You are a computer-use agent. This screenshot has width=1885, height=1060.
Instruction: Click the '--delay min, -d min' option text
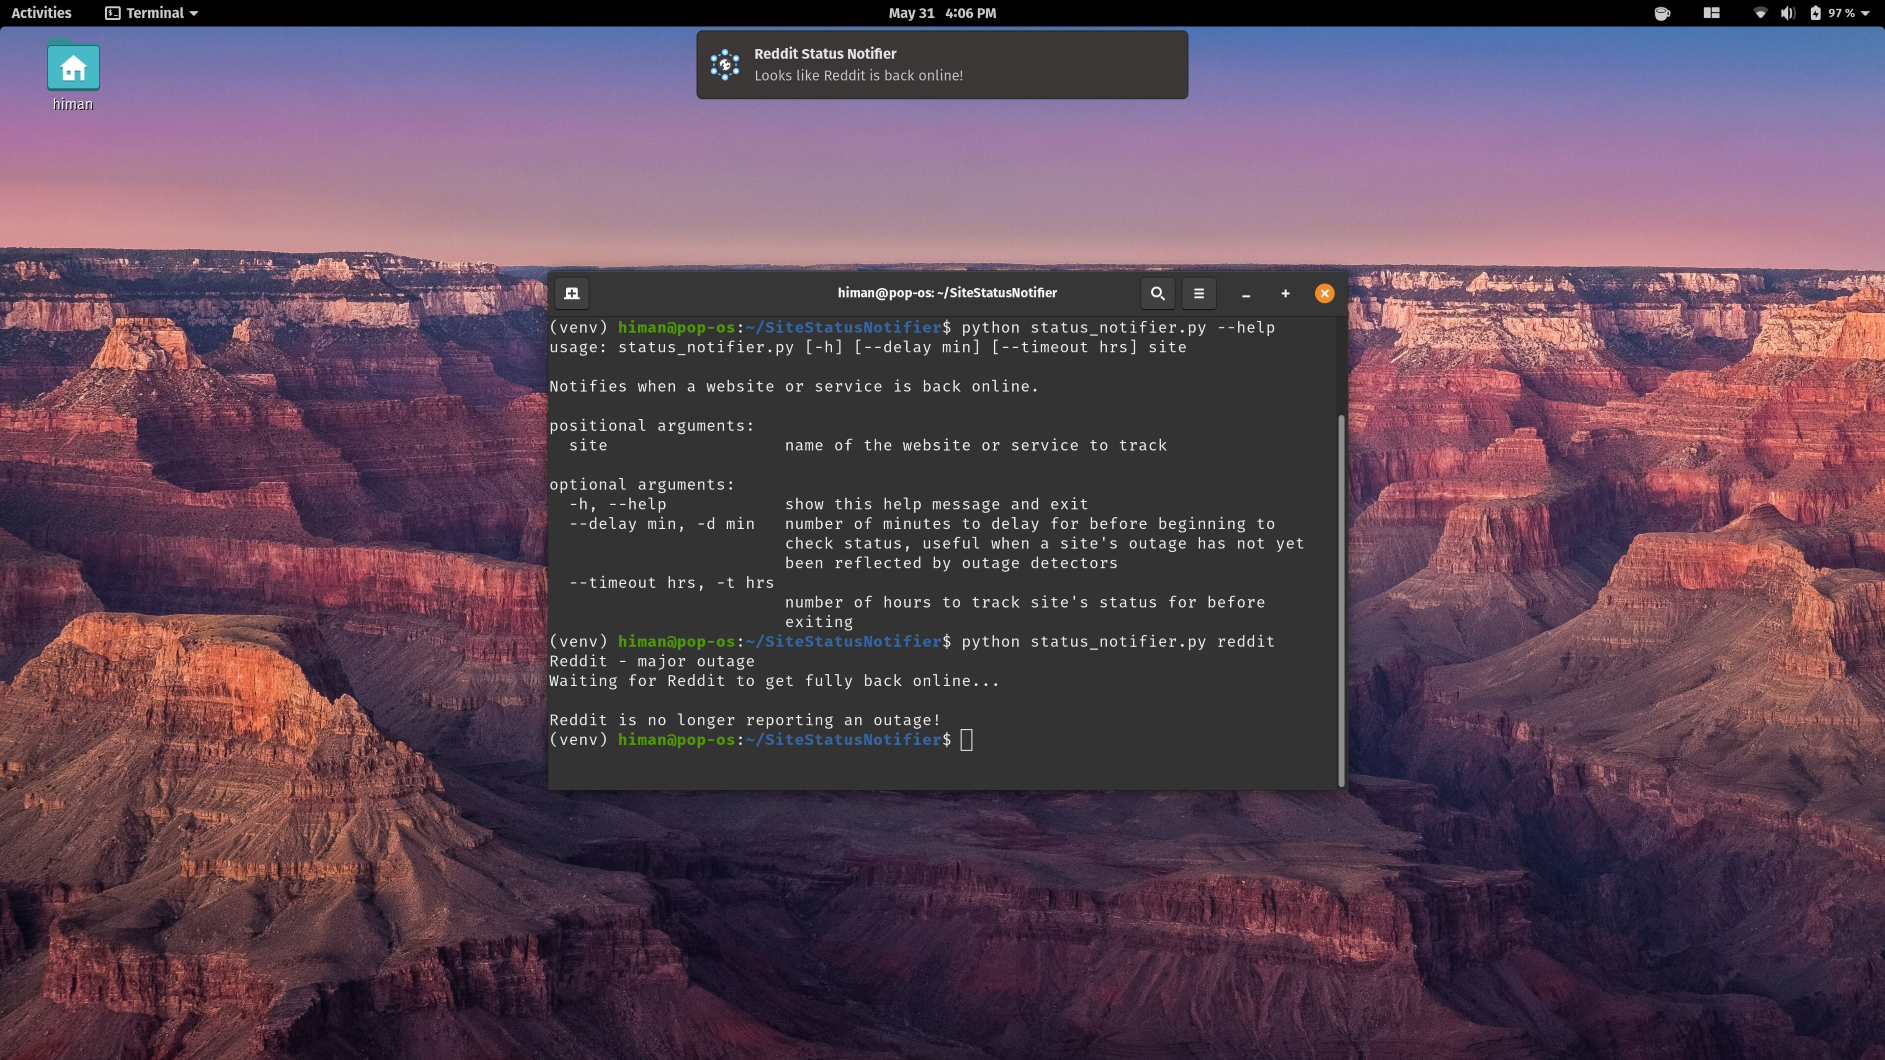662,524
